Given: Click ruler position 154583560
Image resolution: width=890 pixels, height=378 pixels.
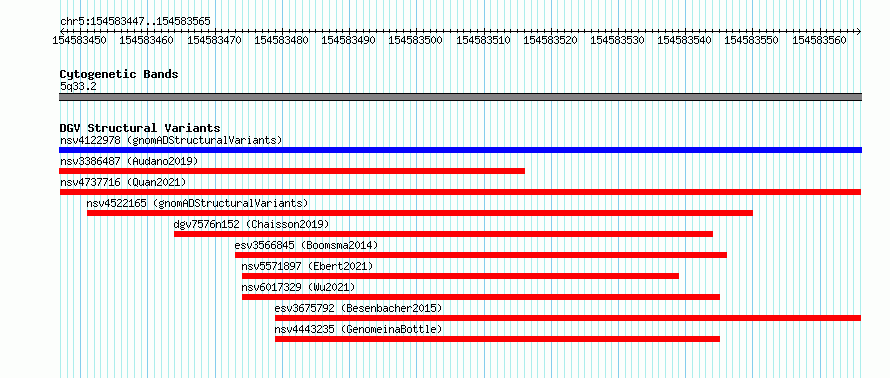Looking at the screenshot, I should (820, 40).
